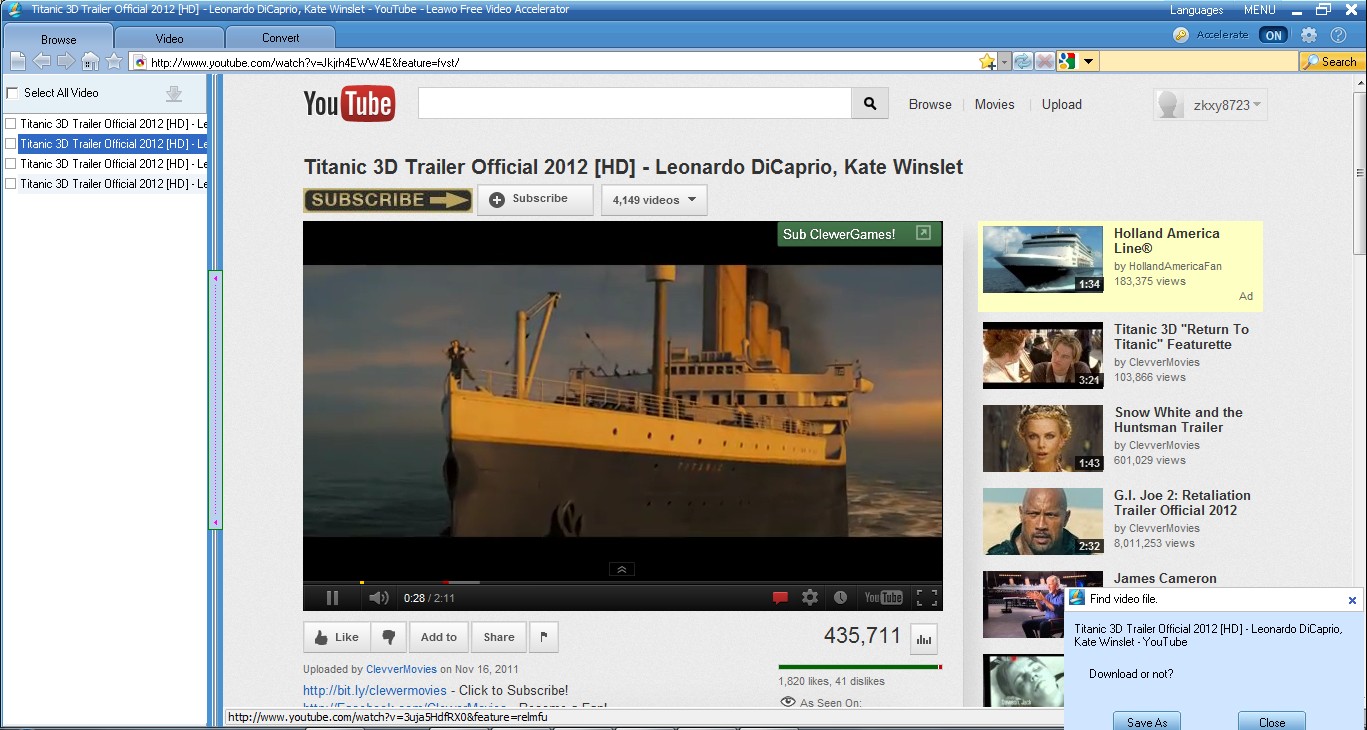The image size is (1367, 730).
Task: Click the YouTube logo in the player bar
Action: [x=884, y=598]
